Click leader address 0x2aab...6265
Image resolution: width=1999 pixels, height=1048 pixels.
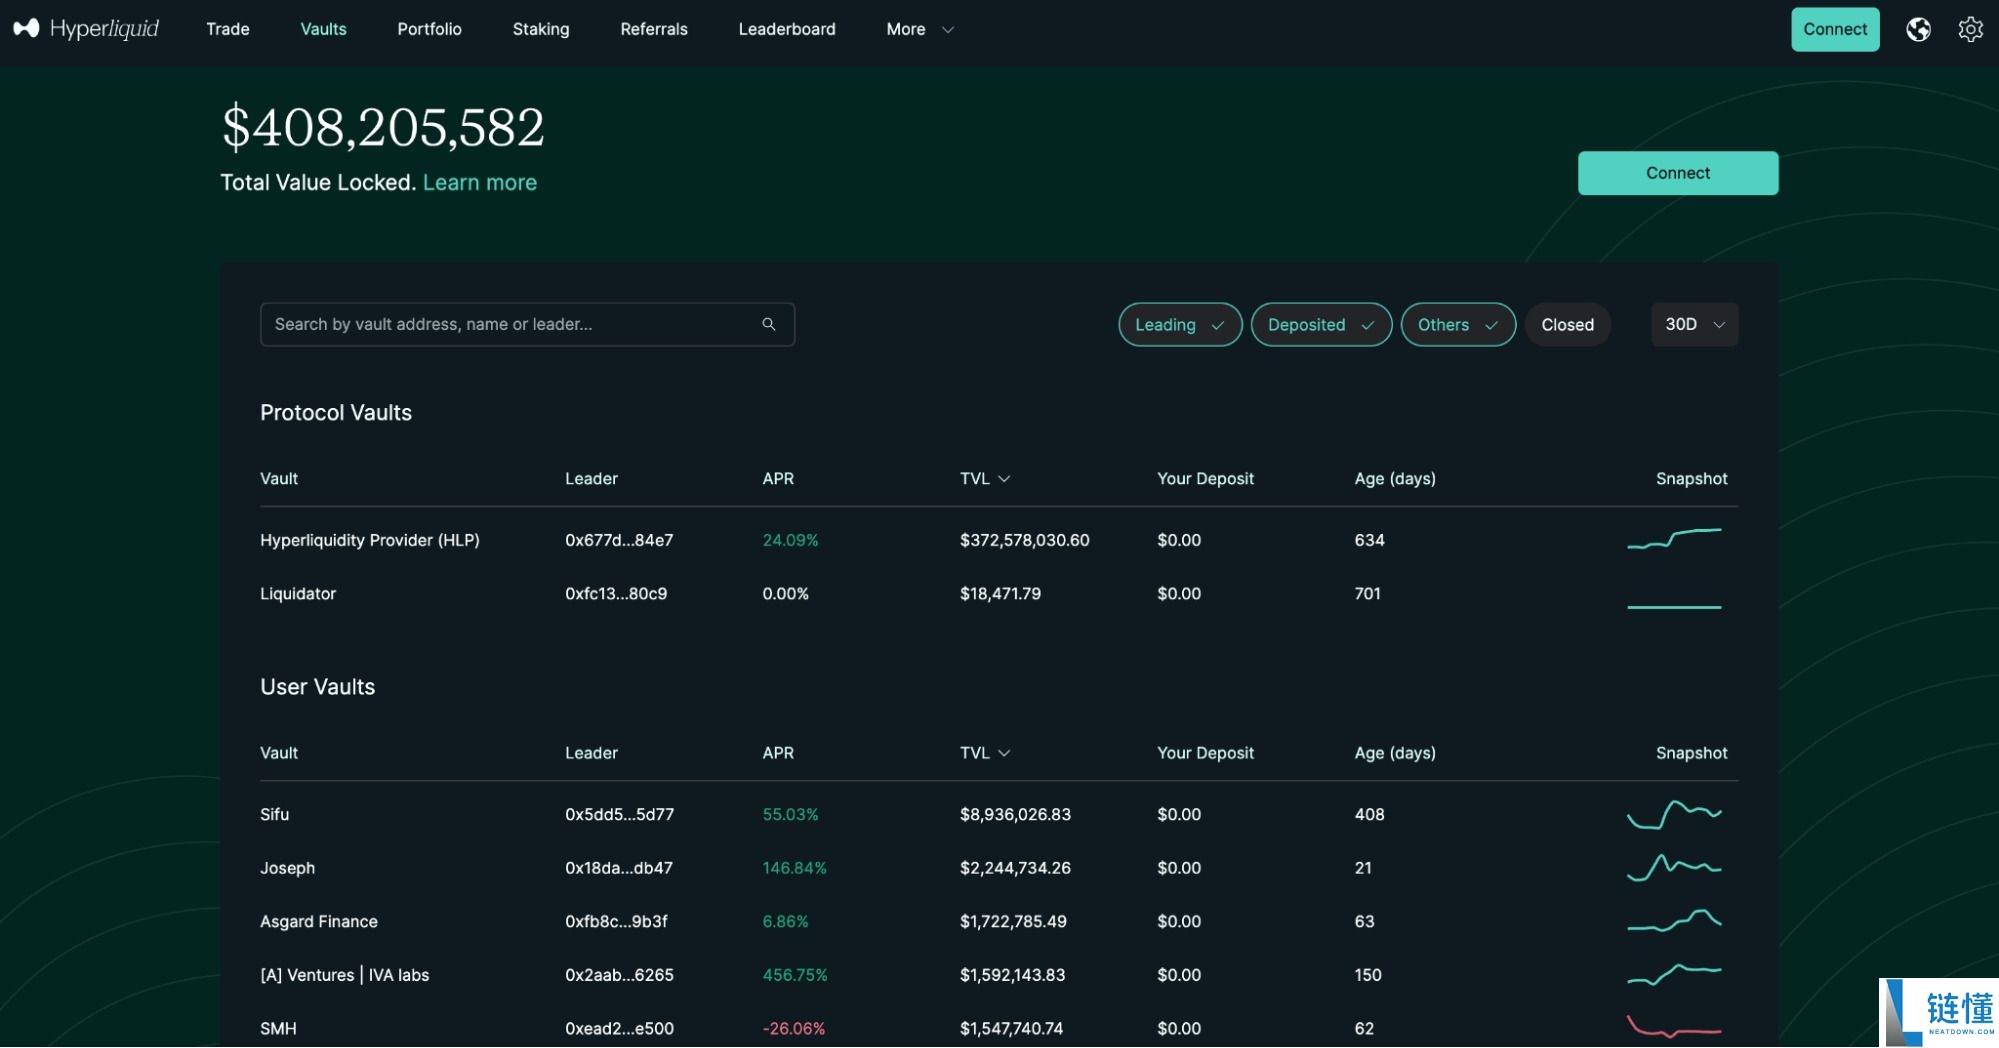point(620,975)
